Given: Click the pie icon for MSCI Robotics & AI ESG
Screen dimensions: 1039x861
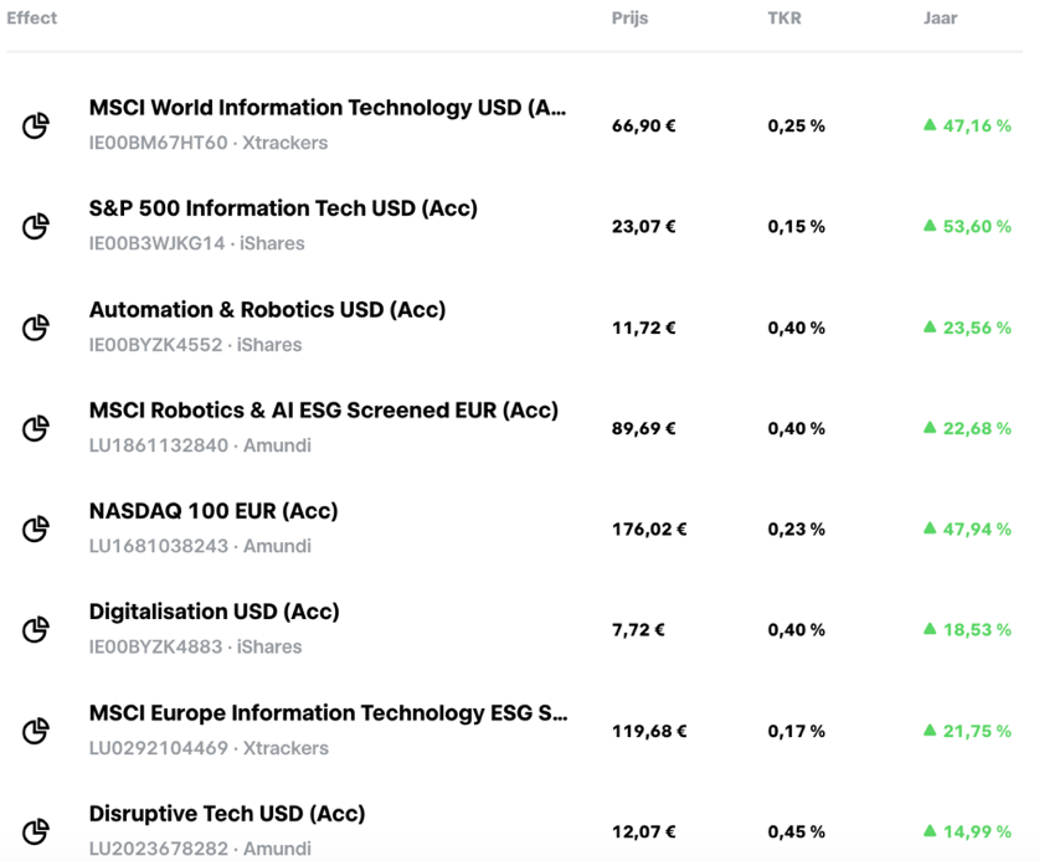Looking at the screenshot, I should [36, 428].
